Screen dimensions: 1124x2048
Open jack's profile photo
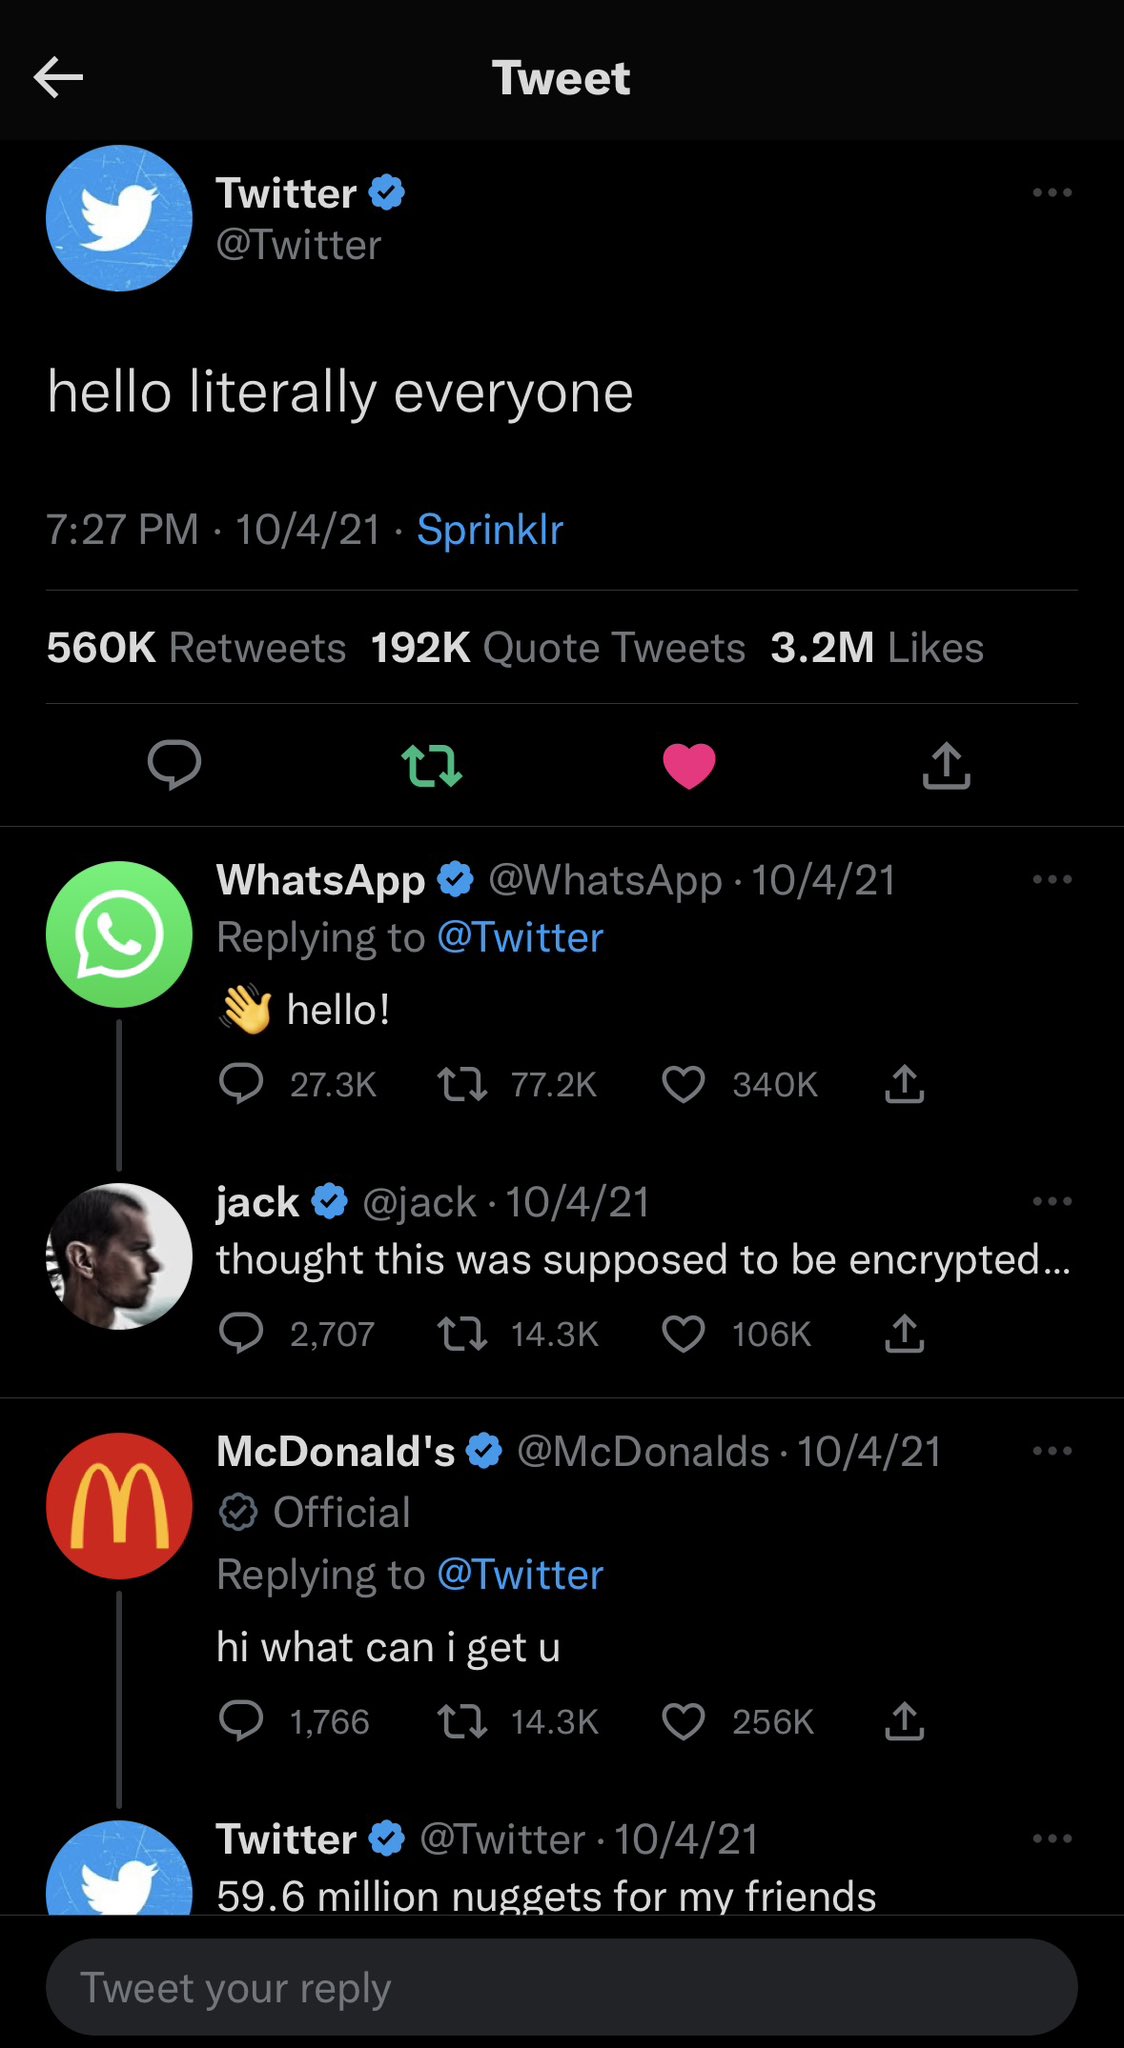[119, 1256]
